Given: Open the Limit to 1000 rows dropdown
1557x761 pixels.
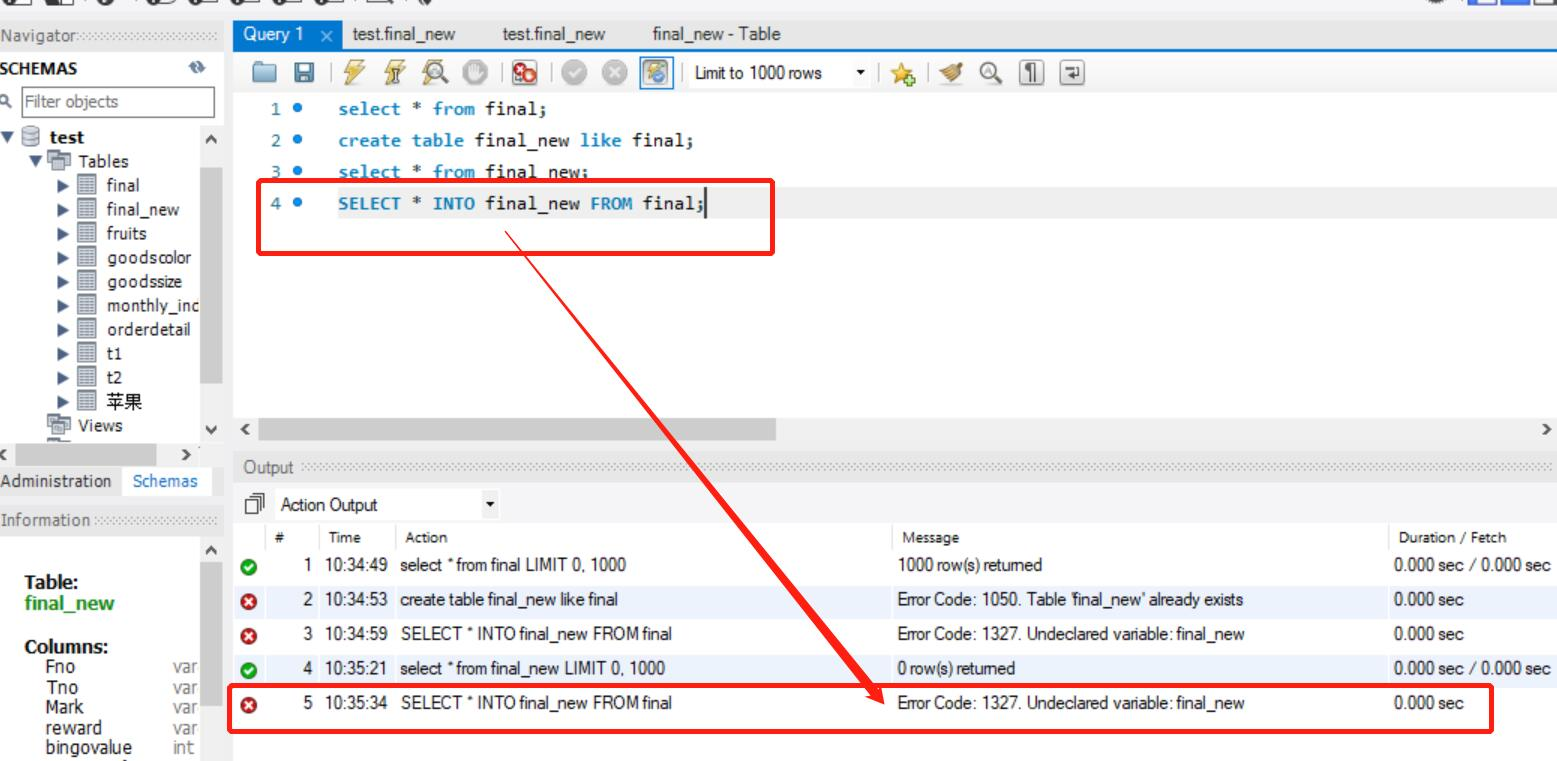Looking at the screenshot, I should click(780, 73).
